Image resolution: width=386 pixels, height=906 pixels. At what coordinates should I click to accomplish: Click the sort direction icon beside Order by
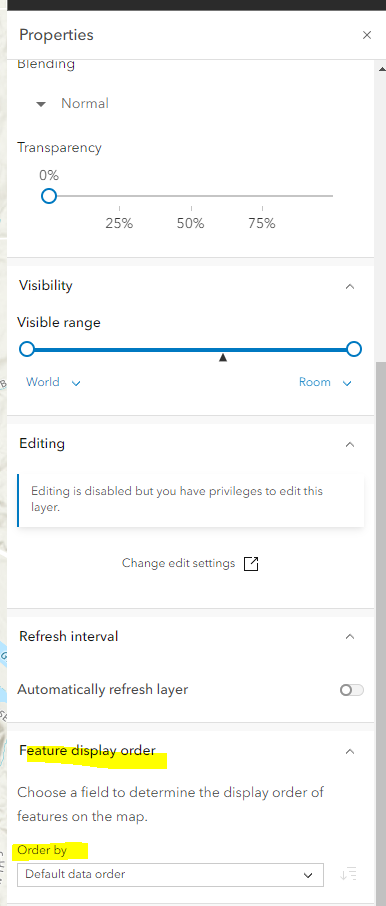click(348, 875)
